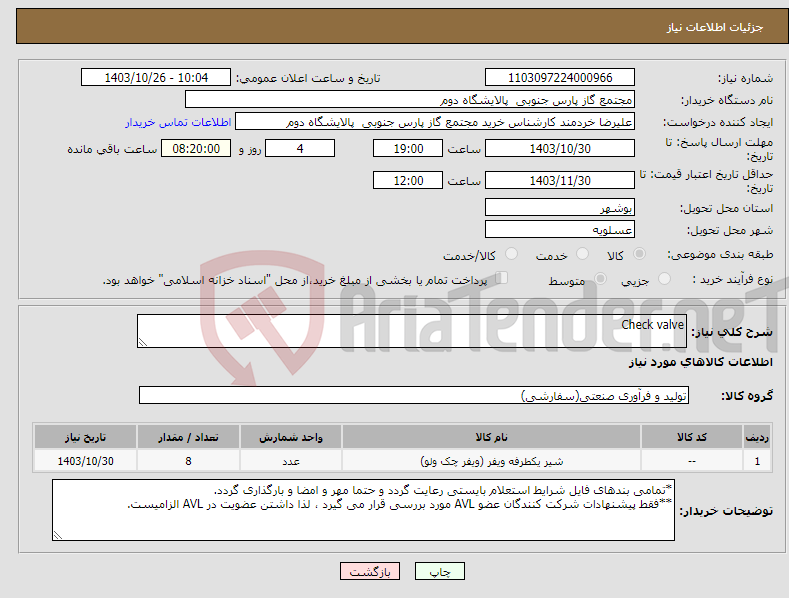Select the متوسط purchase type radio

[x=600, y=278]
